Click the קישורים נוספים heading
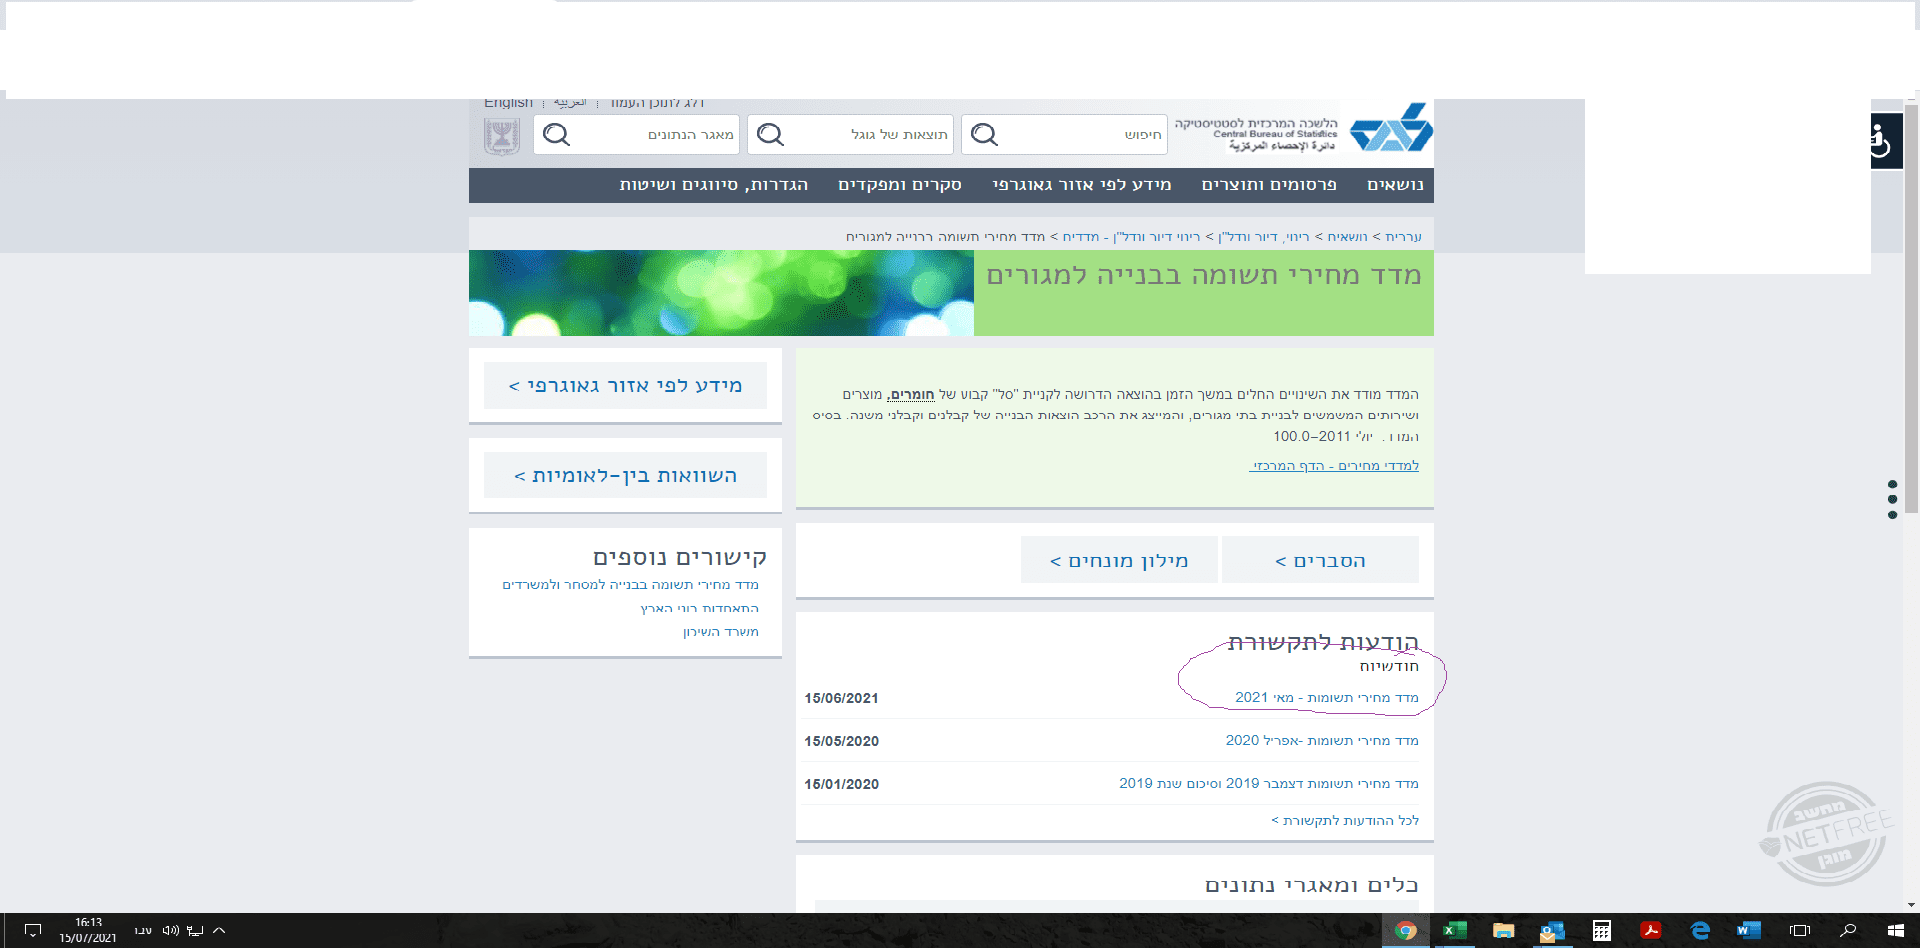 point(679,557)
